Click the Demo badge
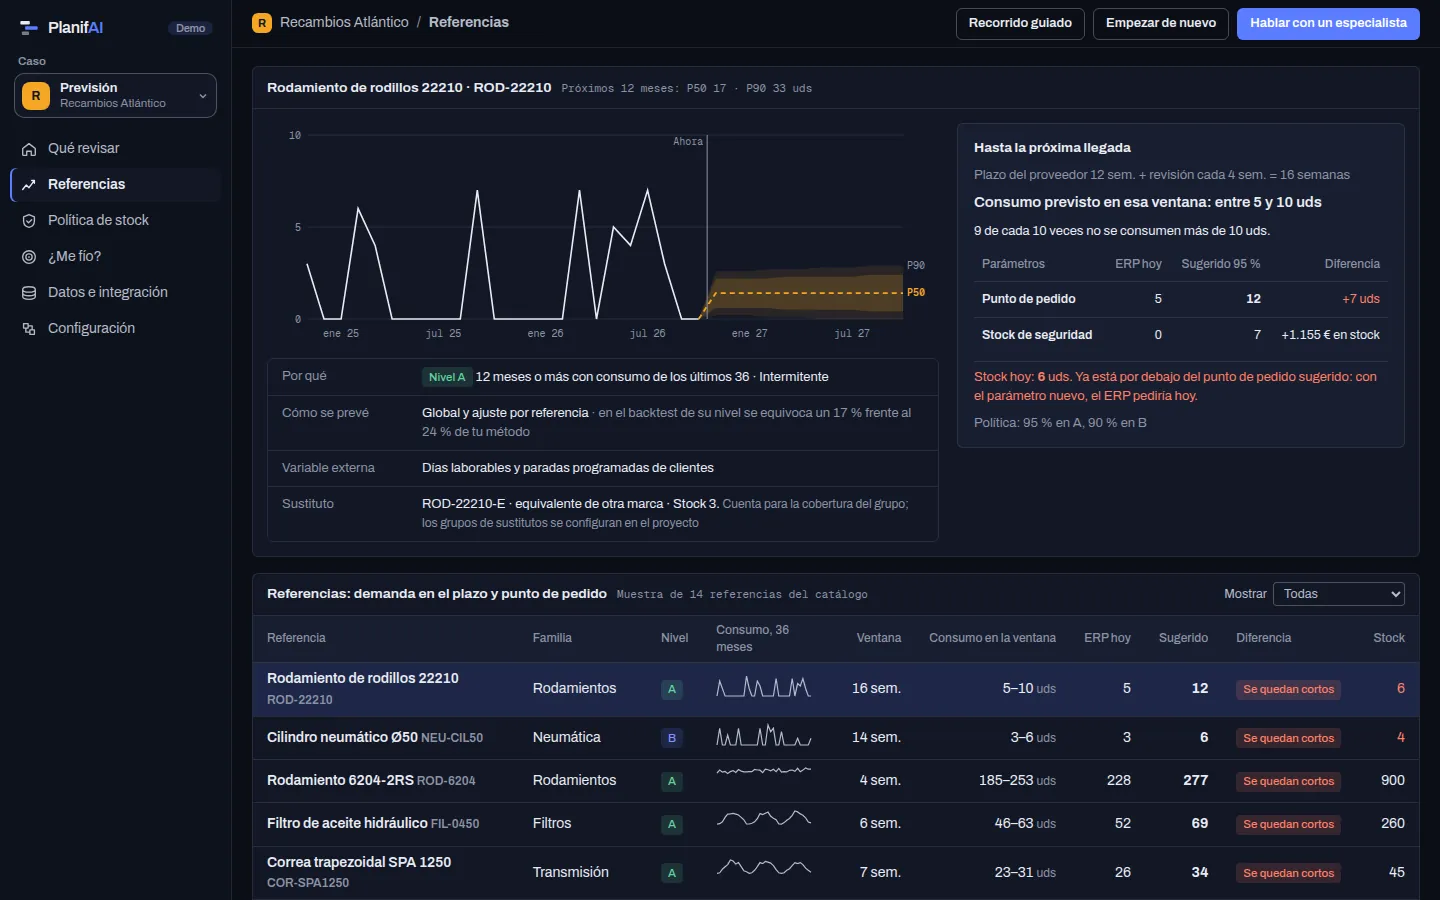The width and height of the screenshot is (1440, 900). (x=190, y=28)
